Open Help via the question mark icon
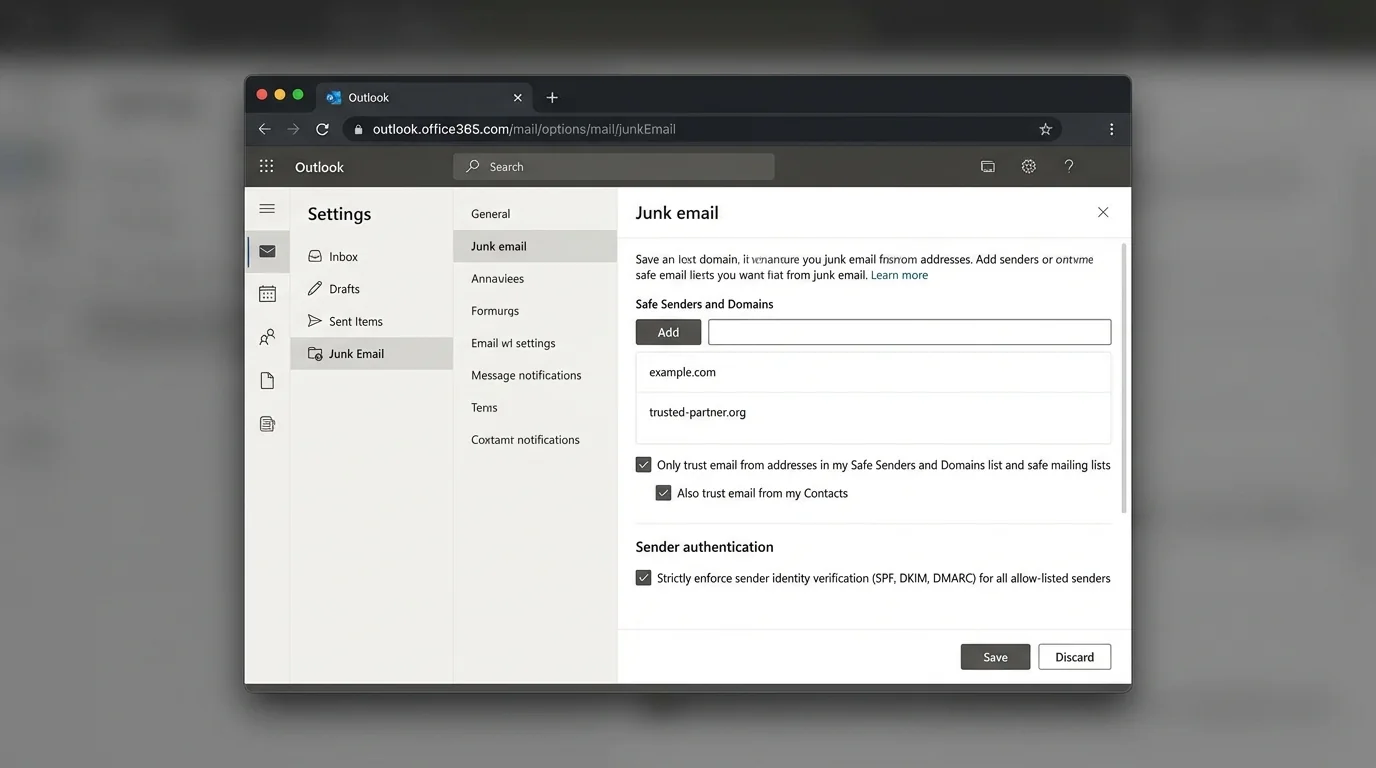Image resolution: width=1376 pixels, height=768 pixels. point(1068,166)
